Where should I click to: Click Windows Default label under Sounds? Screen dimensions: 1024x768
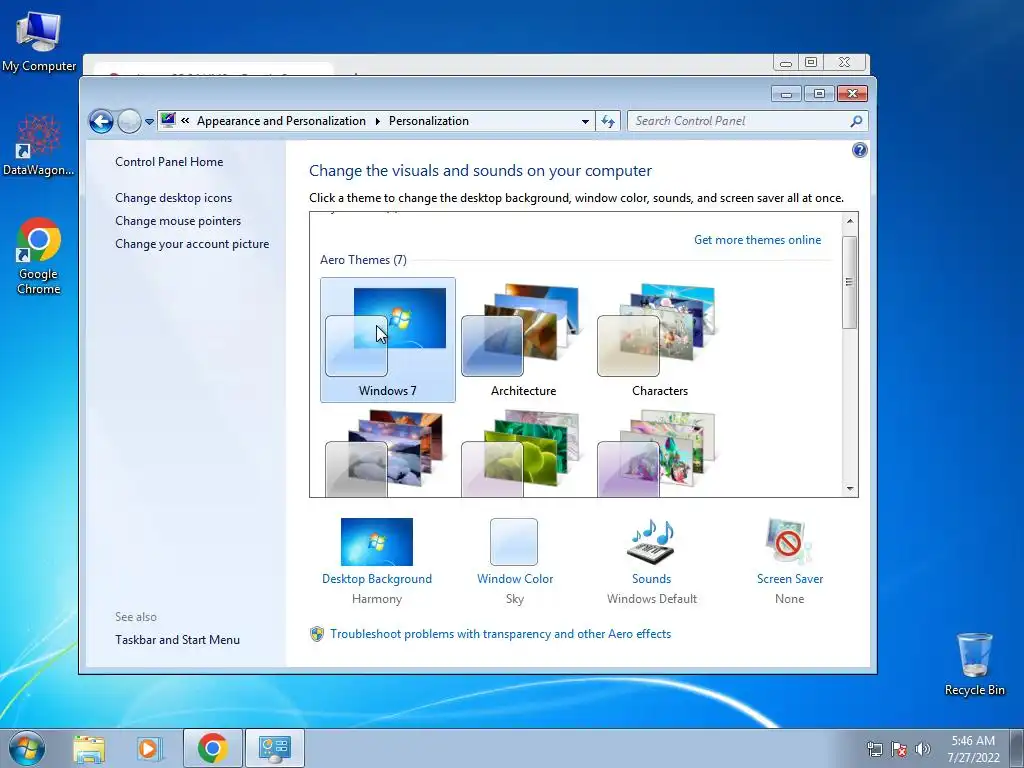[x=652, y=599]
